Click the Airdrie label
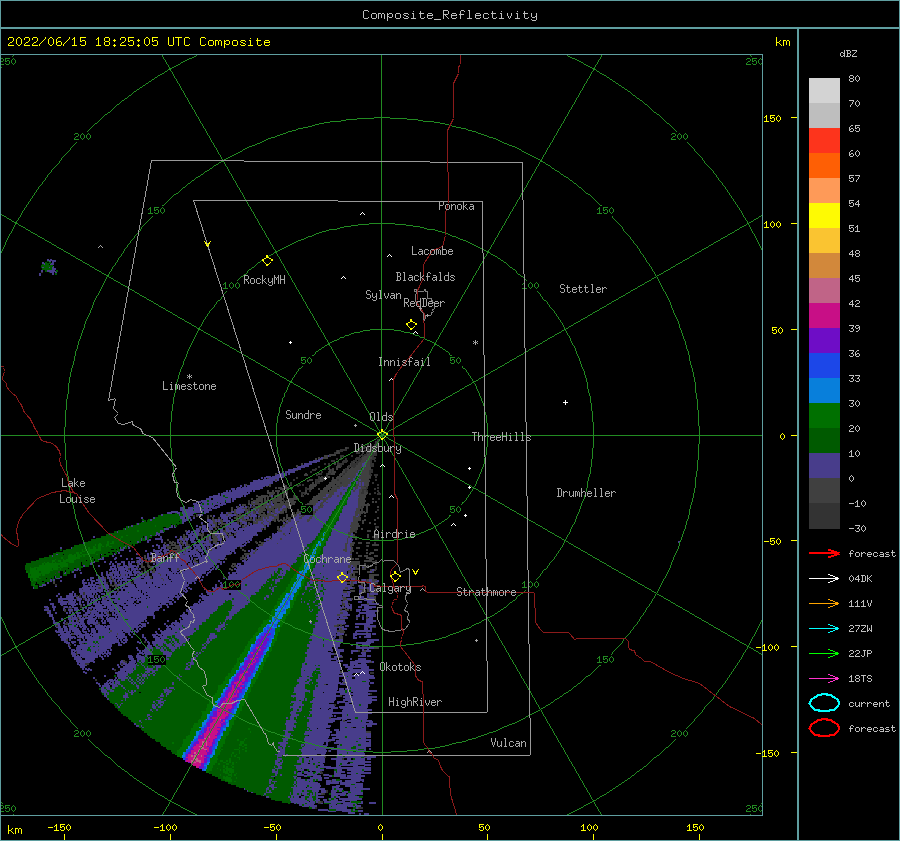 394,534
